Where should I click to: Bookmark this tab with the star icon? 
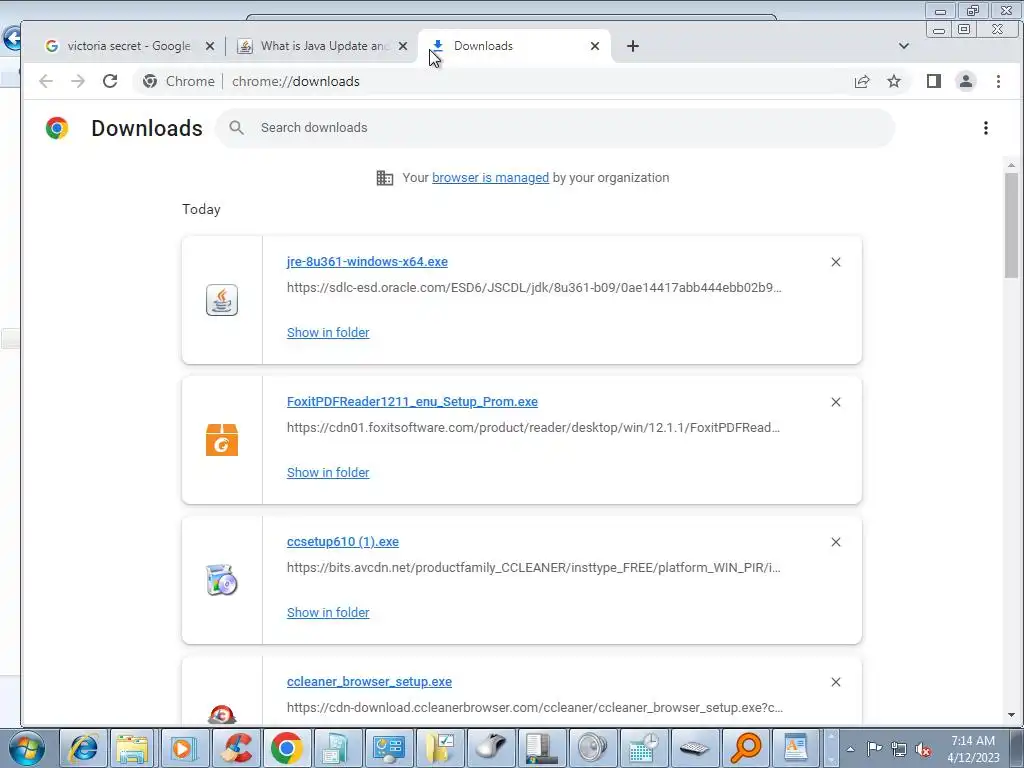click(894, 81)
